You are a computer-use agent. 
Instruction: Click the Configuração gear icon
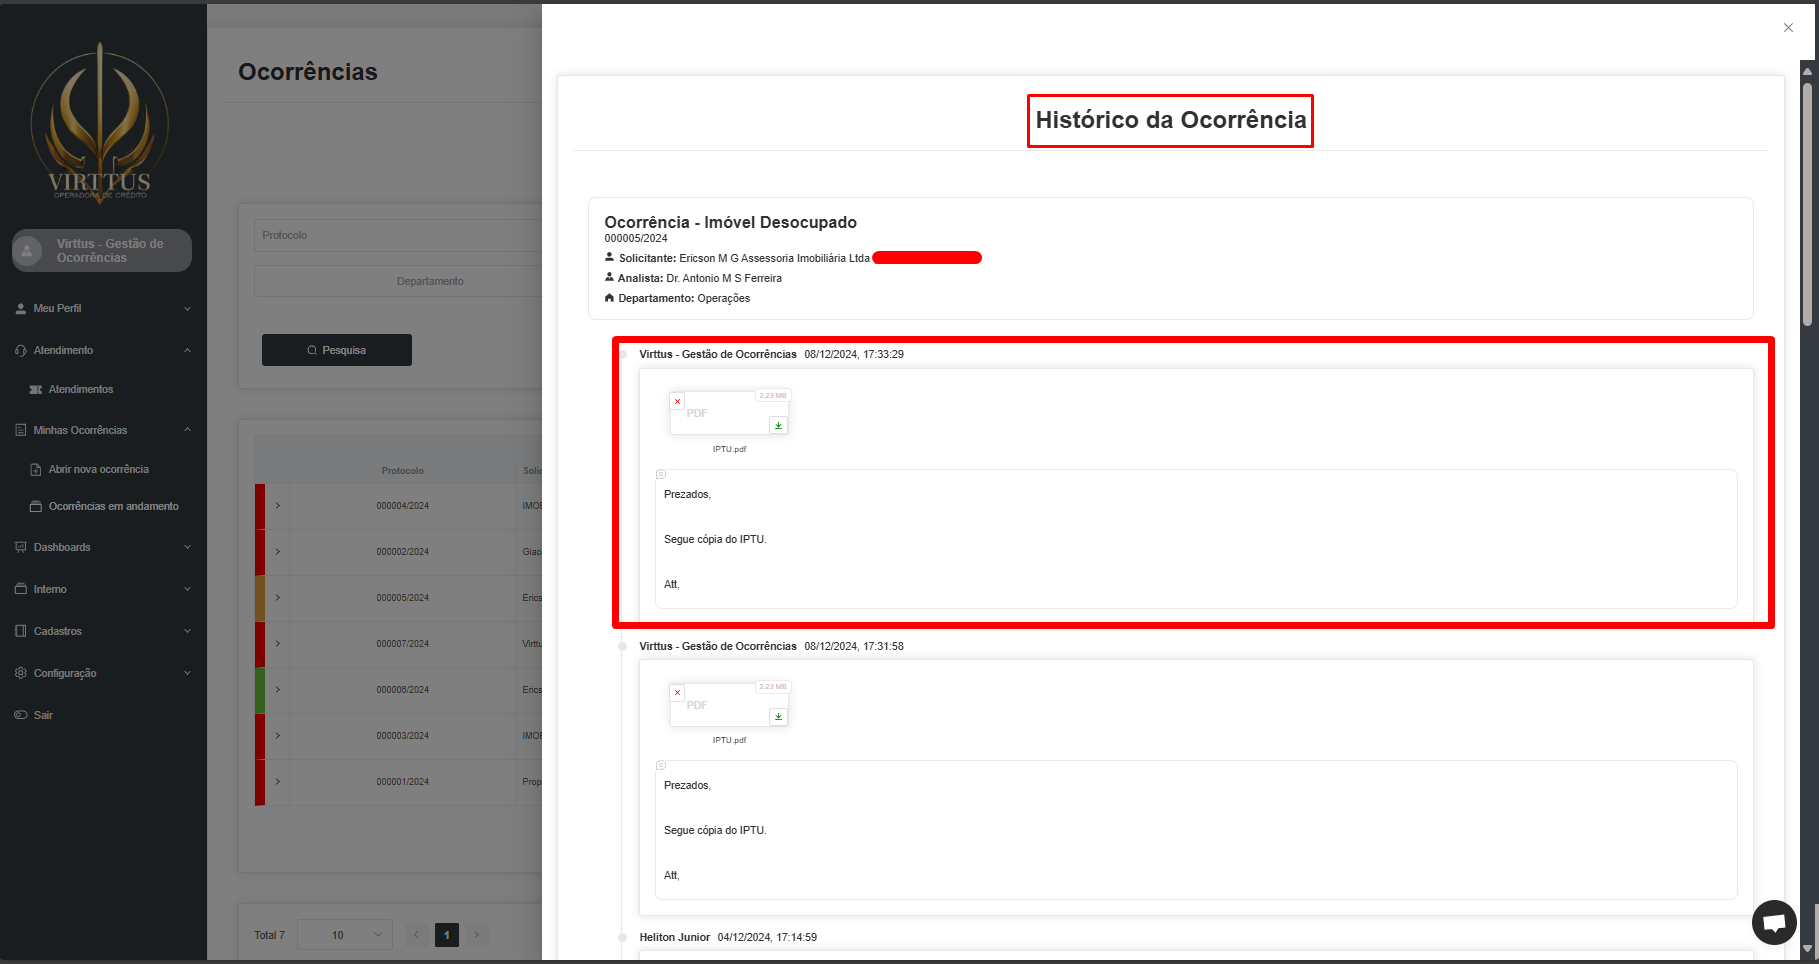21,673
